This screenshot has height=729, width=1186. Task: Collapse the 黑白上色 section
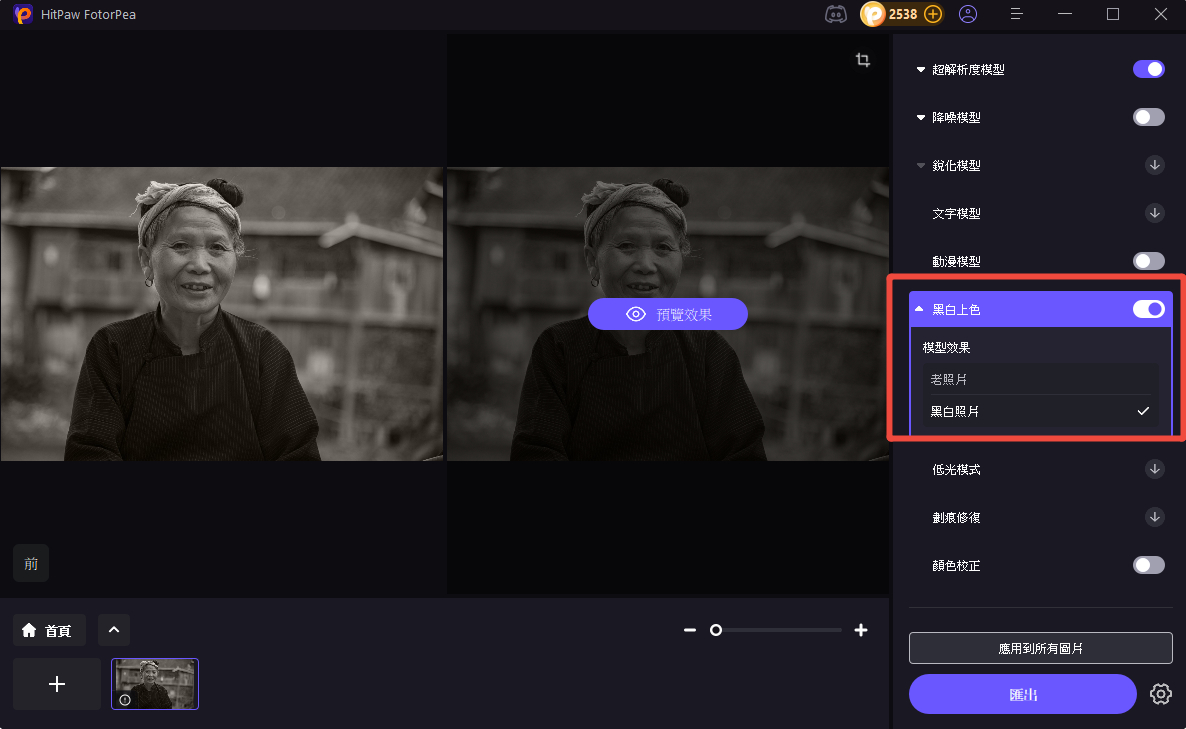[x=919, y=309]
